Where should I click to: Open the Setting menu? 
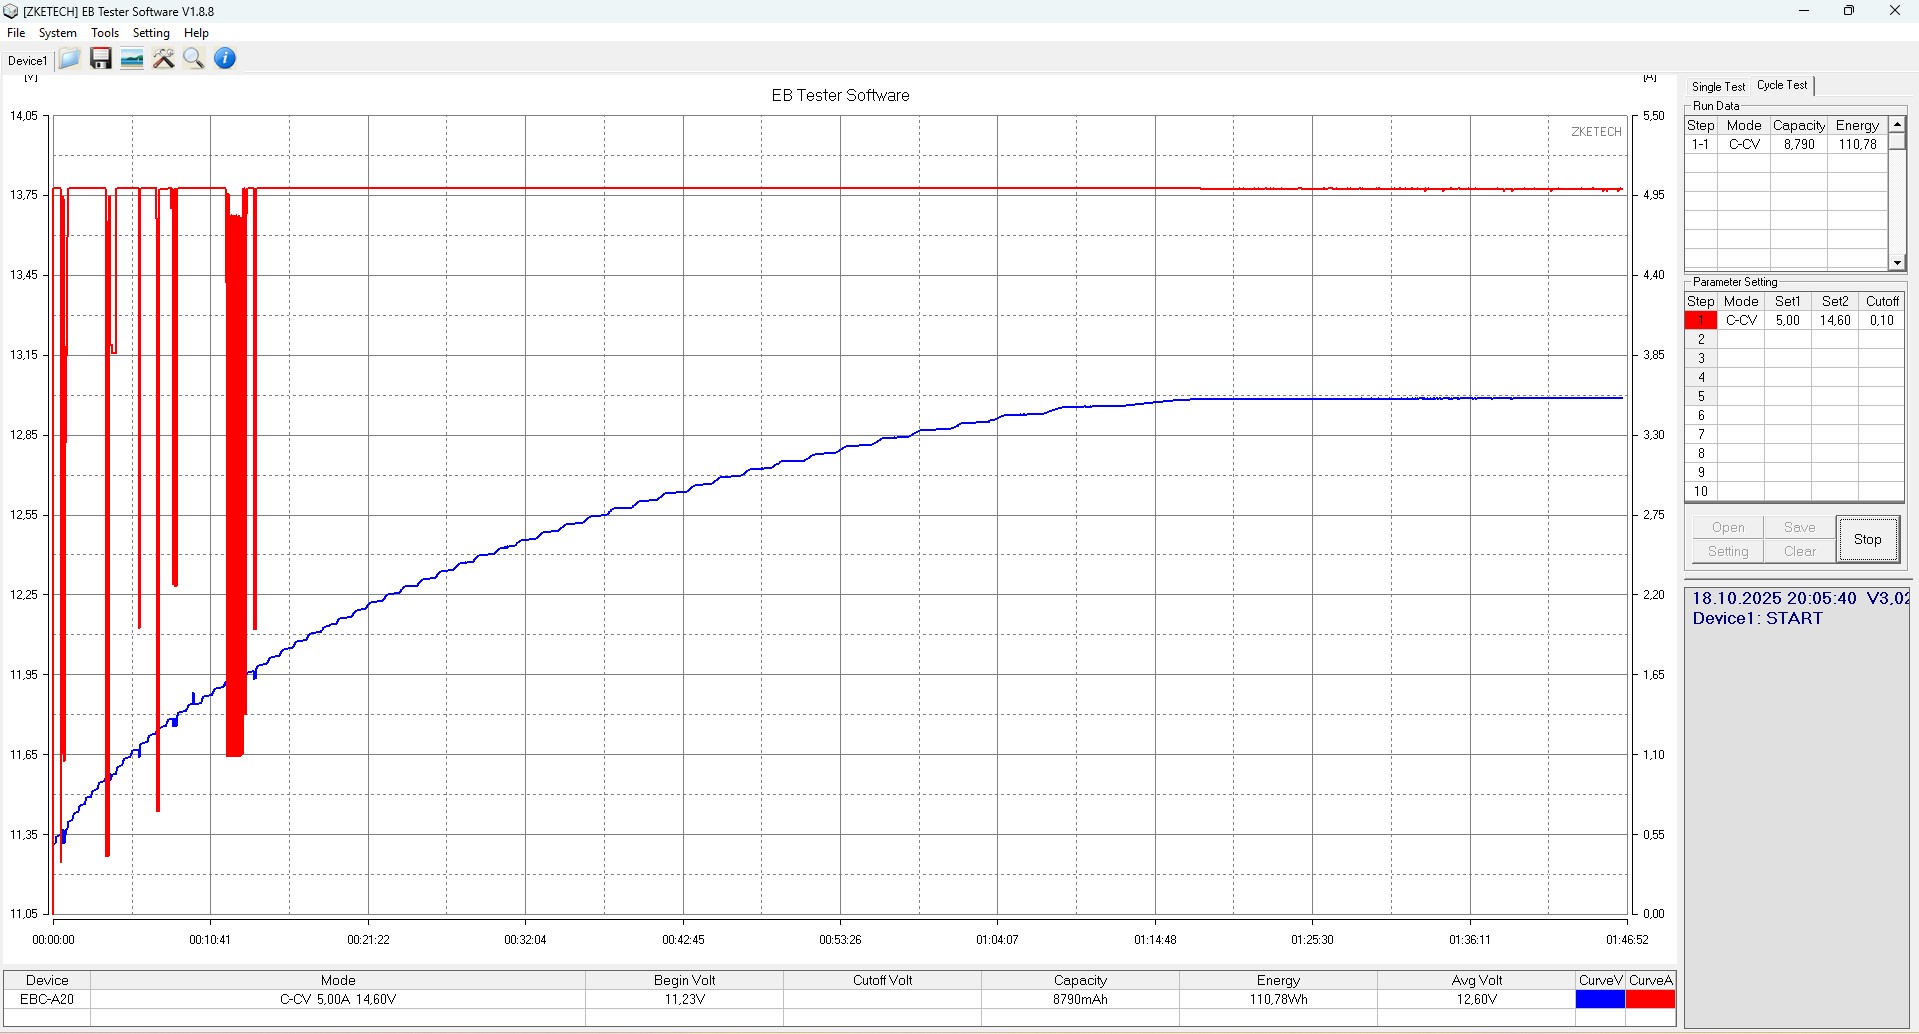pyautogui.click(x=151, y=33)
